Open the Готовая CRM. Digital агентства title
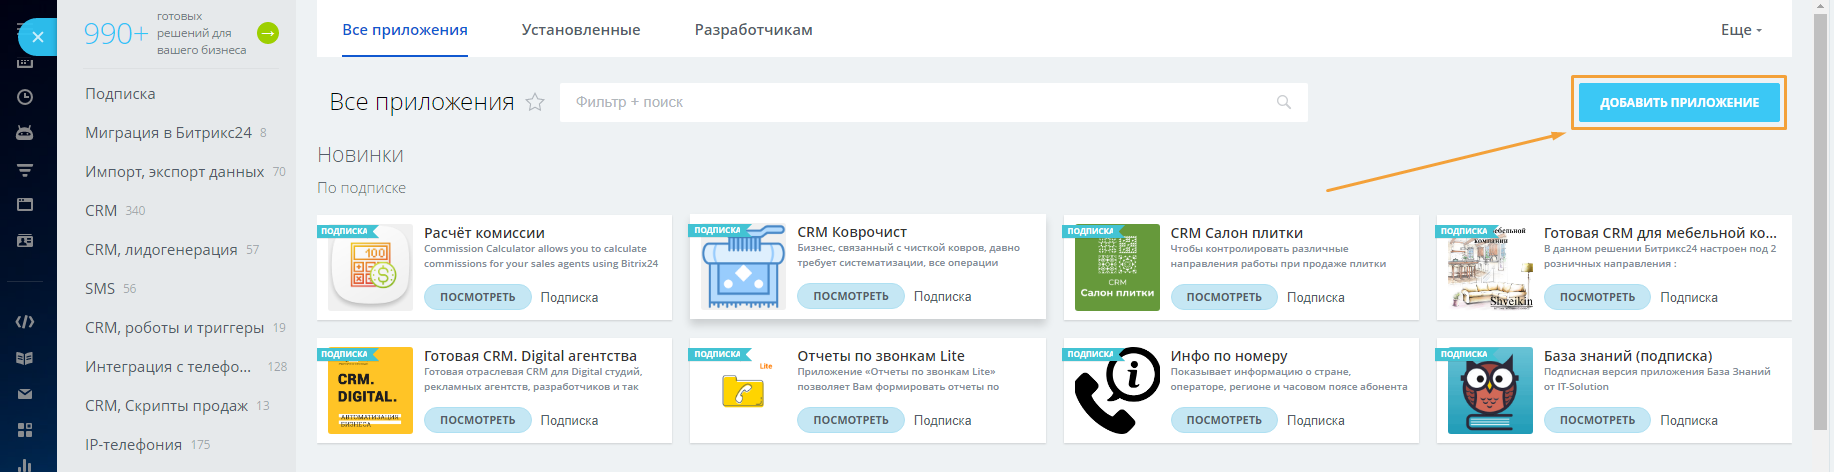The image size is (1834, 472). pos(530,356)
